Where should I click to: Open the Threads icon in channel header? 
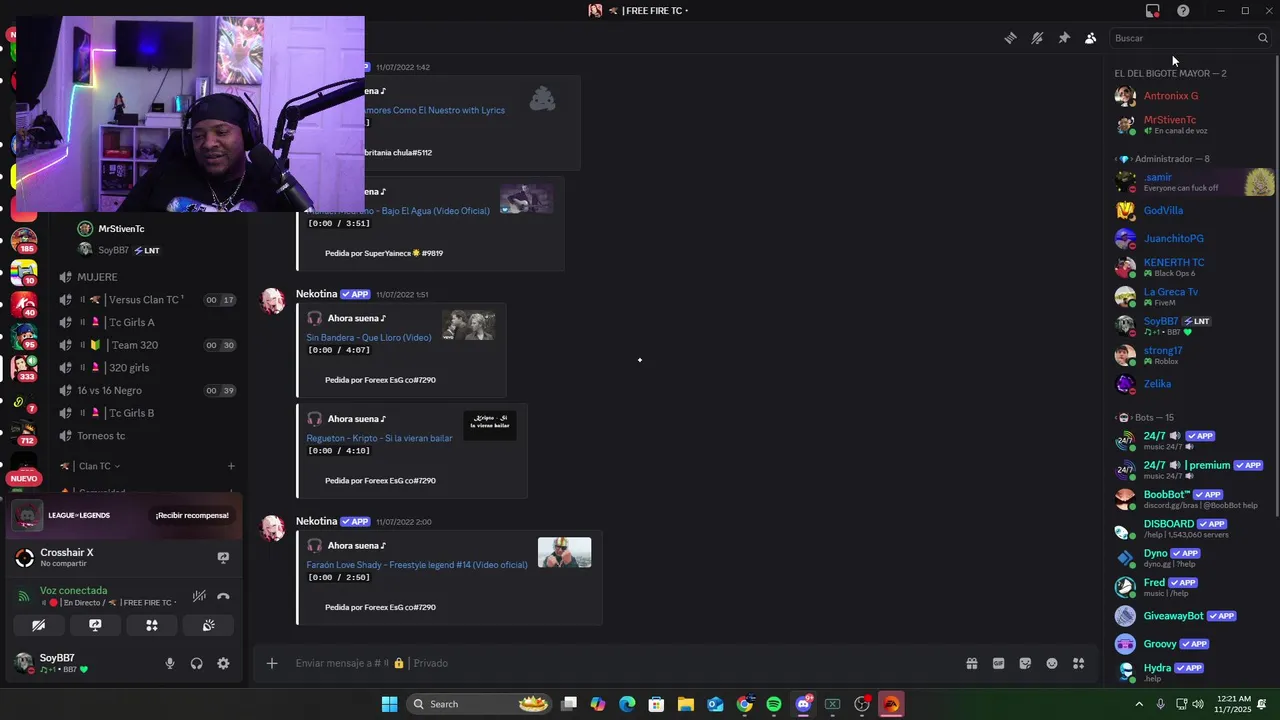click(1010, 38)
